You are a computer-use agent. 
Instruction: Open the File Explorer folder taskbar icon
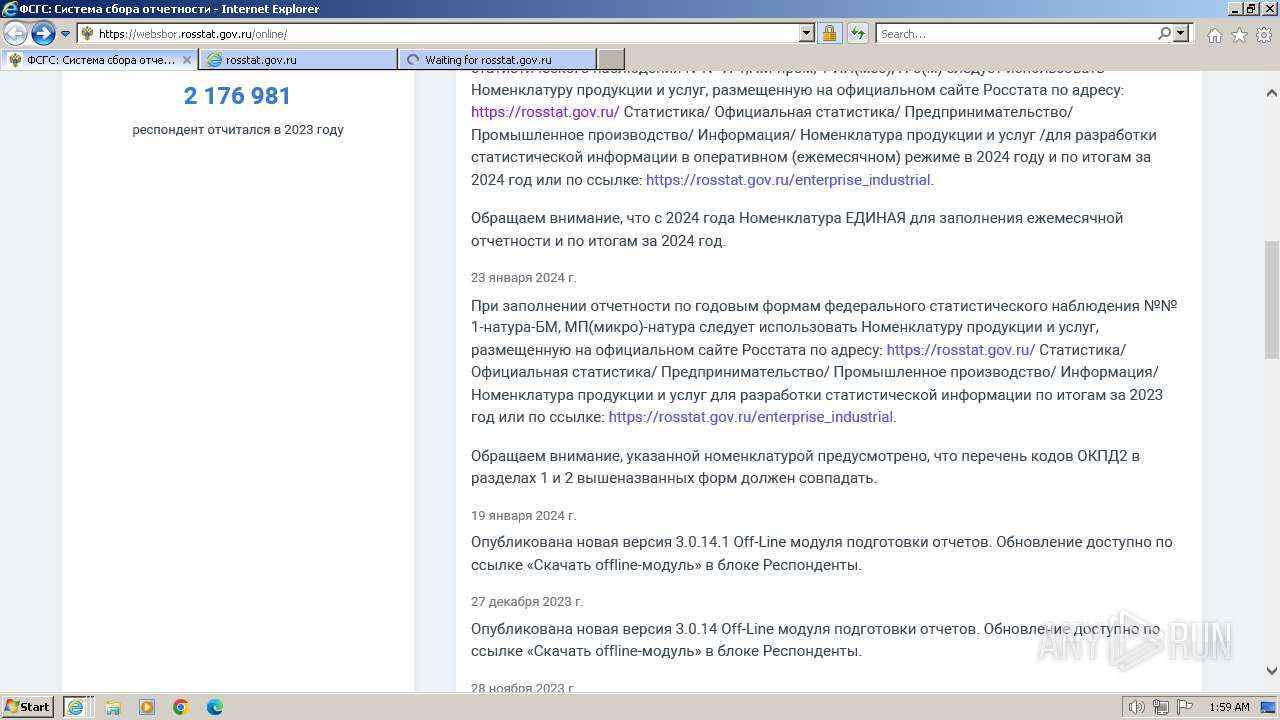click(113, 707)
